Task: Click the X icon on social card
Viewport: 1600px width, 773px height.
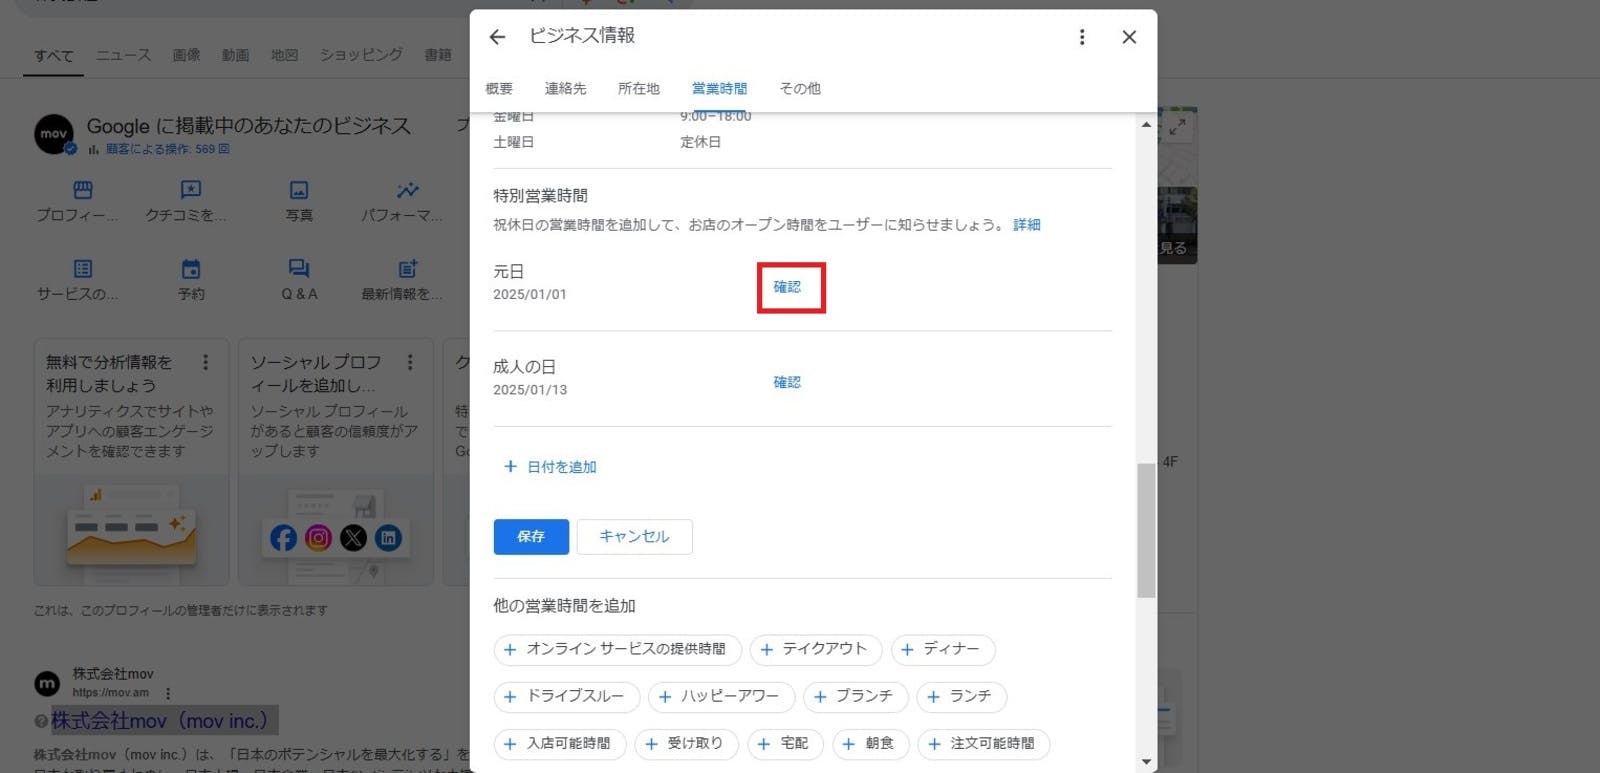Action: 353,538
